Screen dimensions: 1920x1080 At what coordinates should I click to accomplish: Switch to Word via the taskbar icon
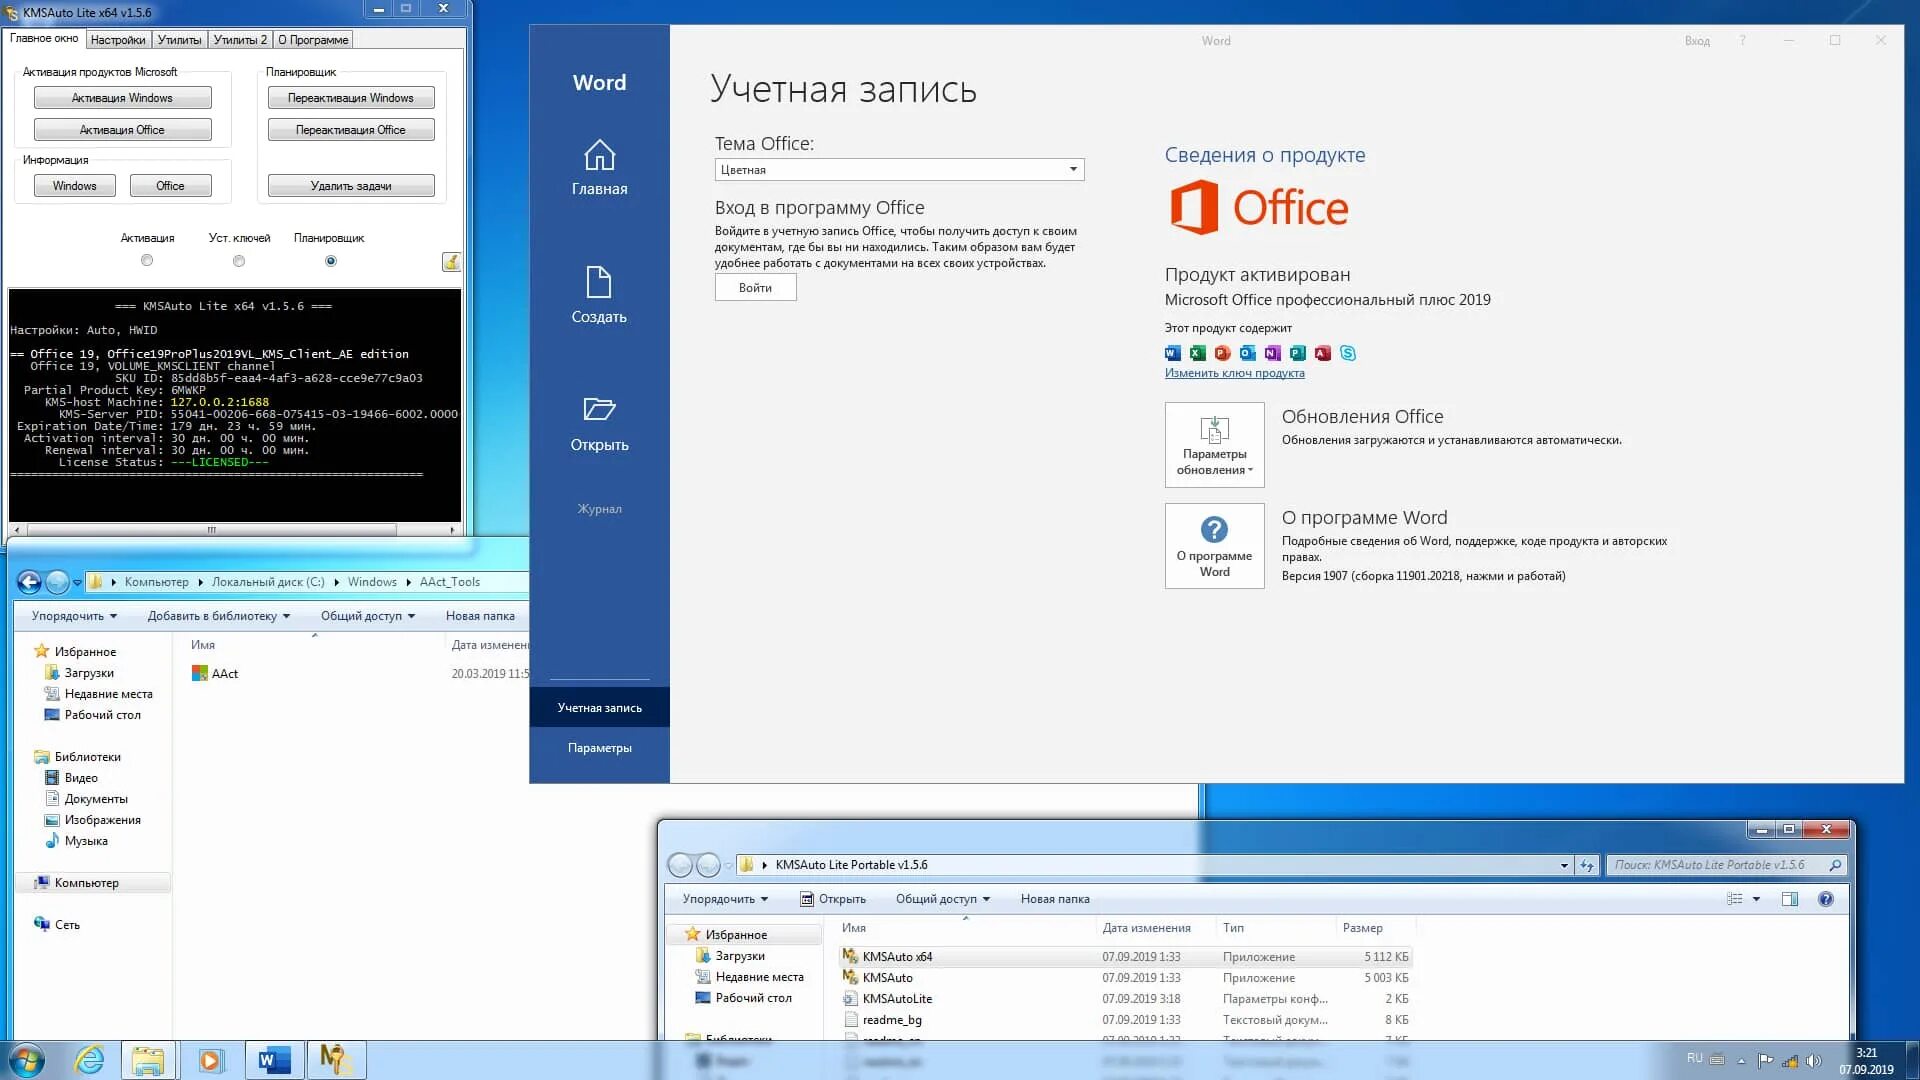click(273, 1060)
